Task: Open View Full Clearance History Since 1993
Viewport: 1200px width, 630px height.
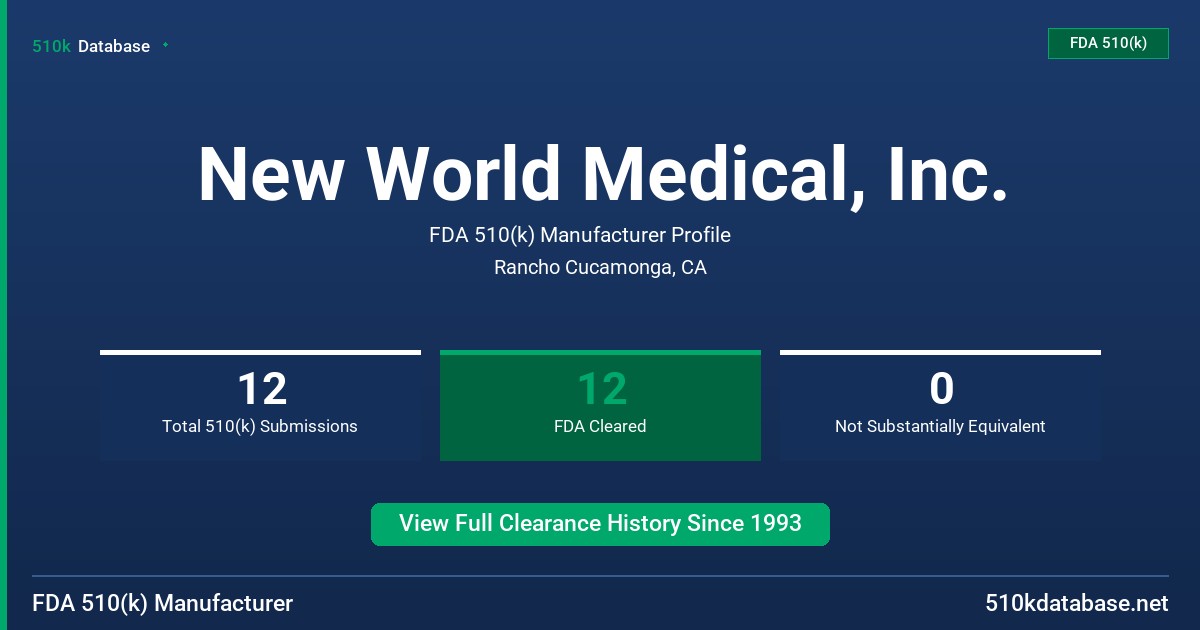Action: point(600,524)
